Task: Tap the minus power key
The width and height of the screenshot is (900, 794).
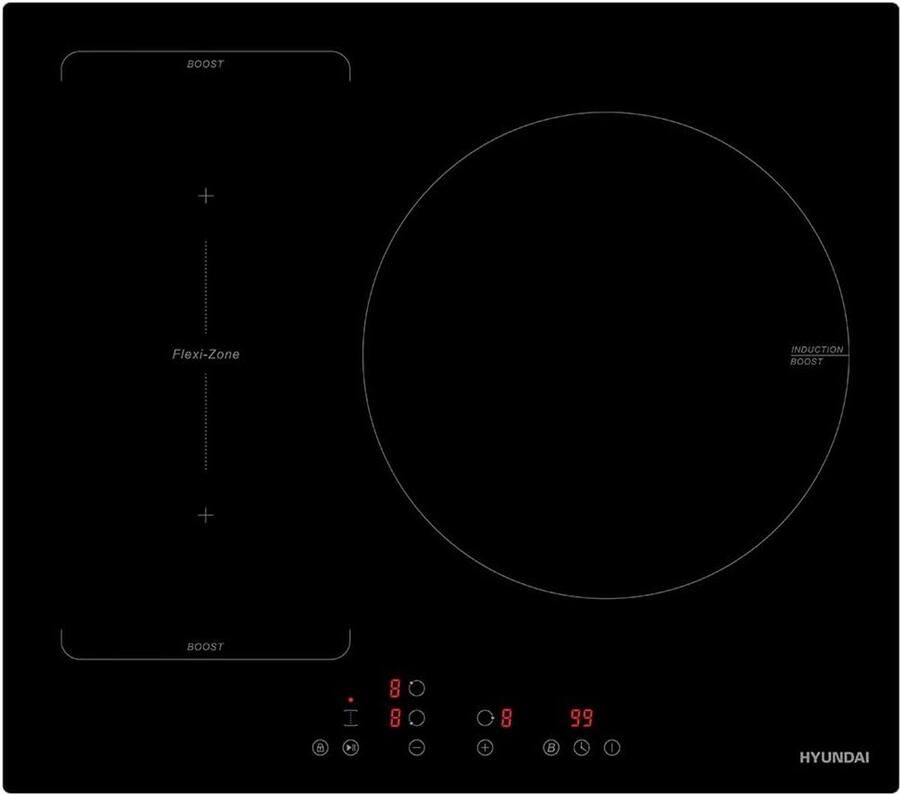Action: coord(417,747)
